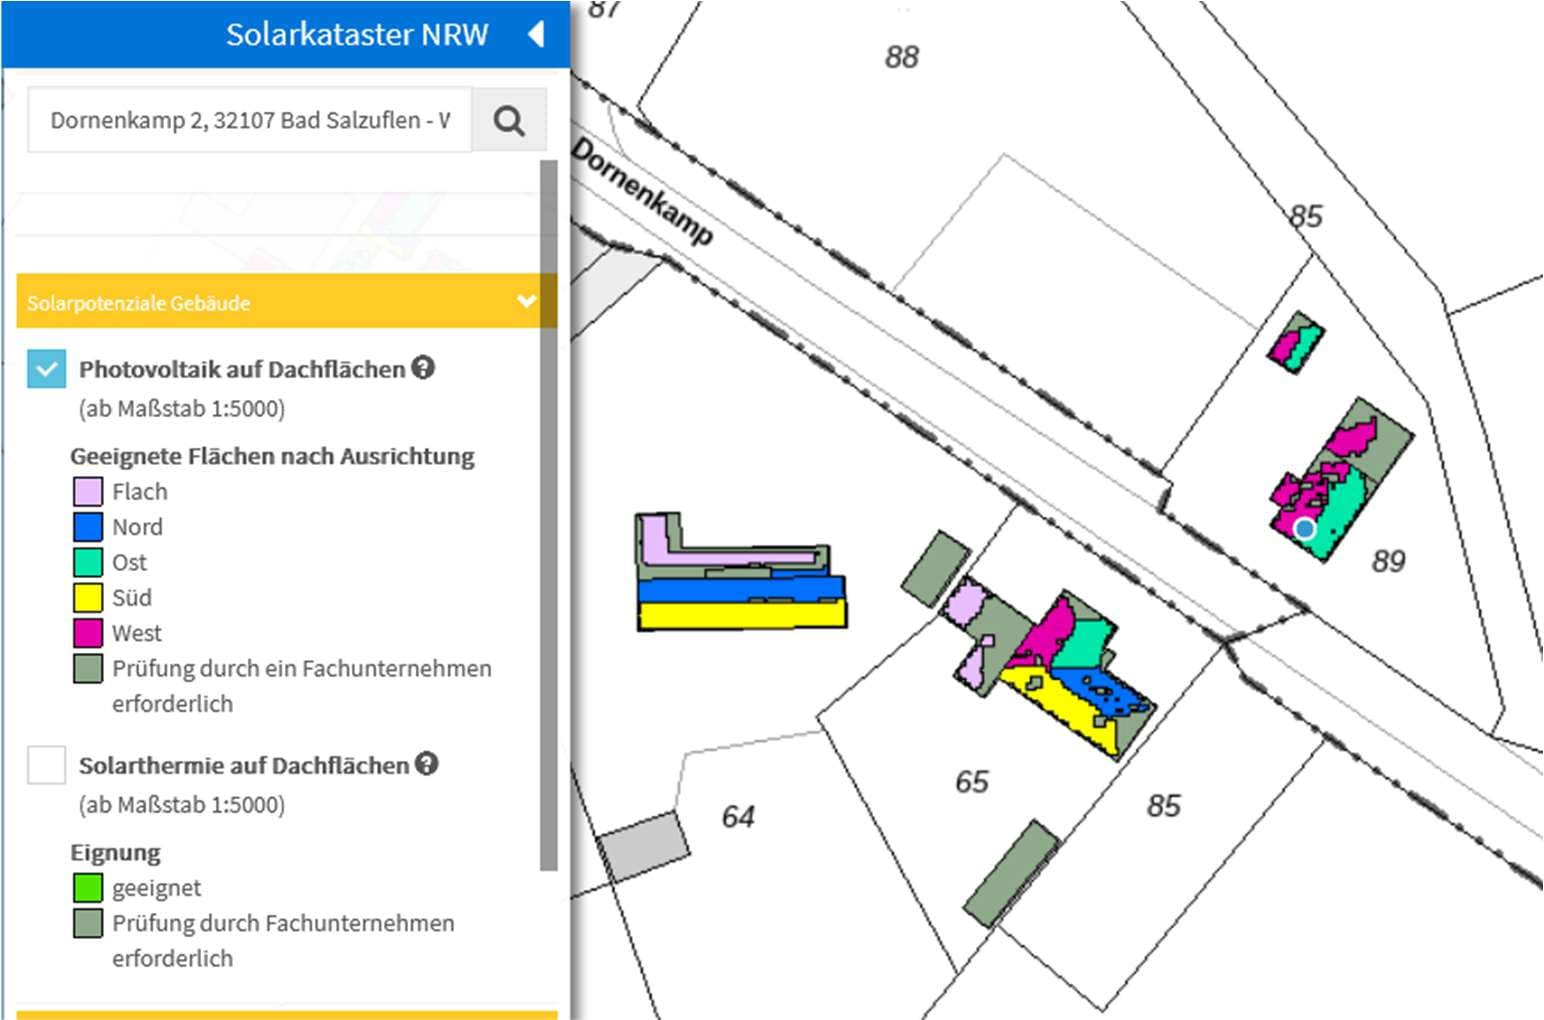Click the blue location marker on the map
This screenshot has height=1020, width=1544.
pyautogui.click(x=1304, y=528)
